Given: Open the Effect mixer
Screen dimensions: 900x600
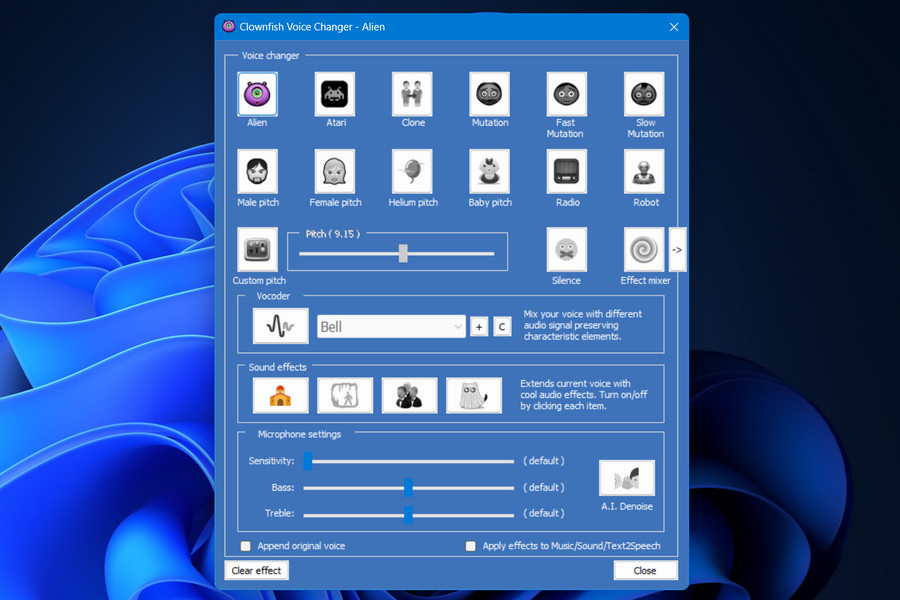Looking at the screenshot, I should [x=644, y=250].
